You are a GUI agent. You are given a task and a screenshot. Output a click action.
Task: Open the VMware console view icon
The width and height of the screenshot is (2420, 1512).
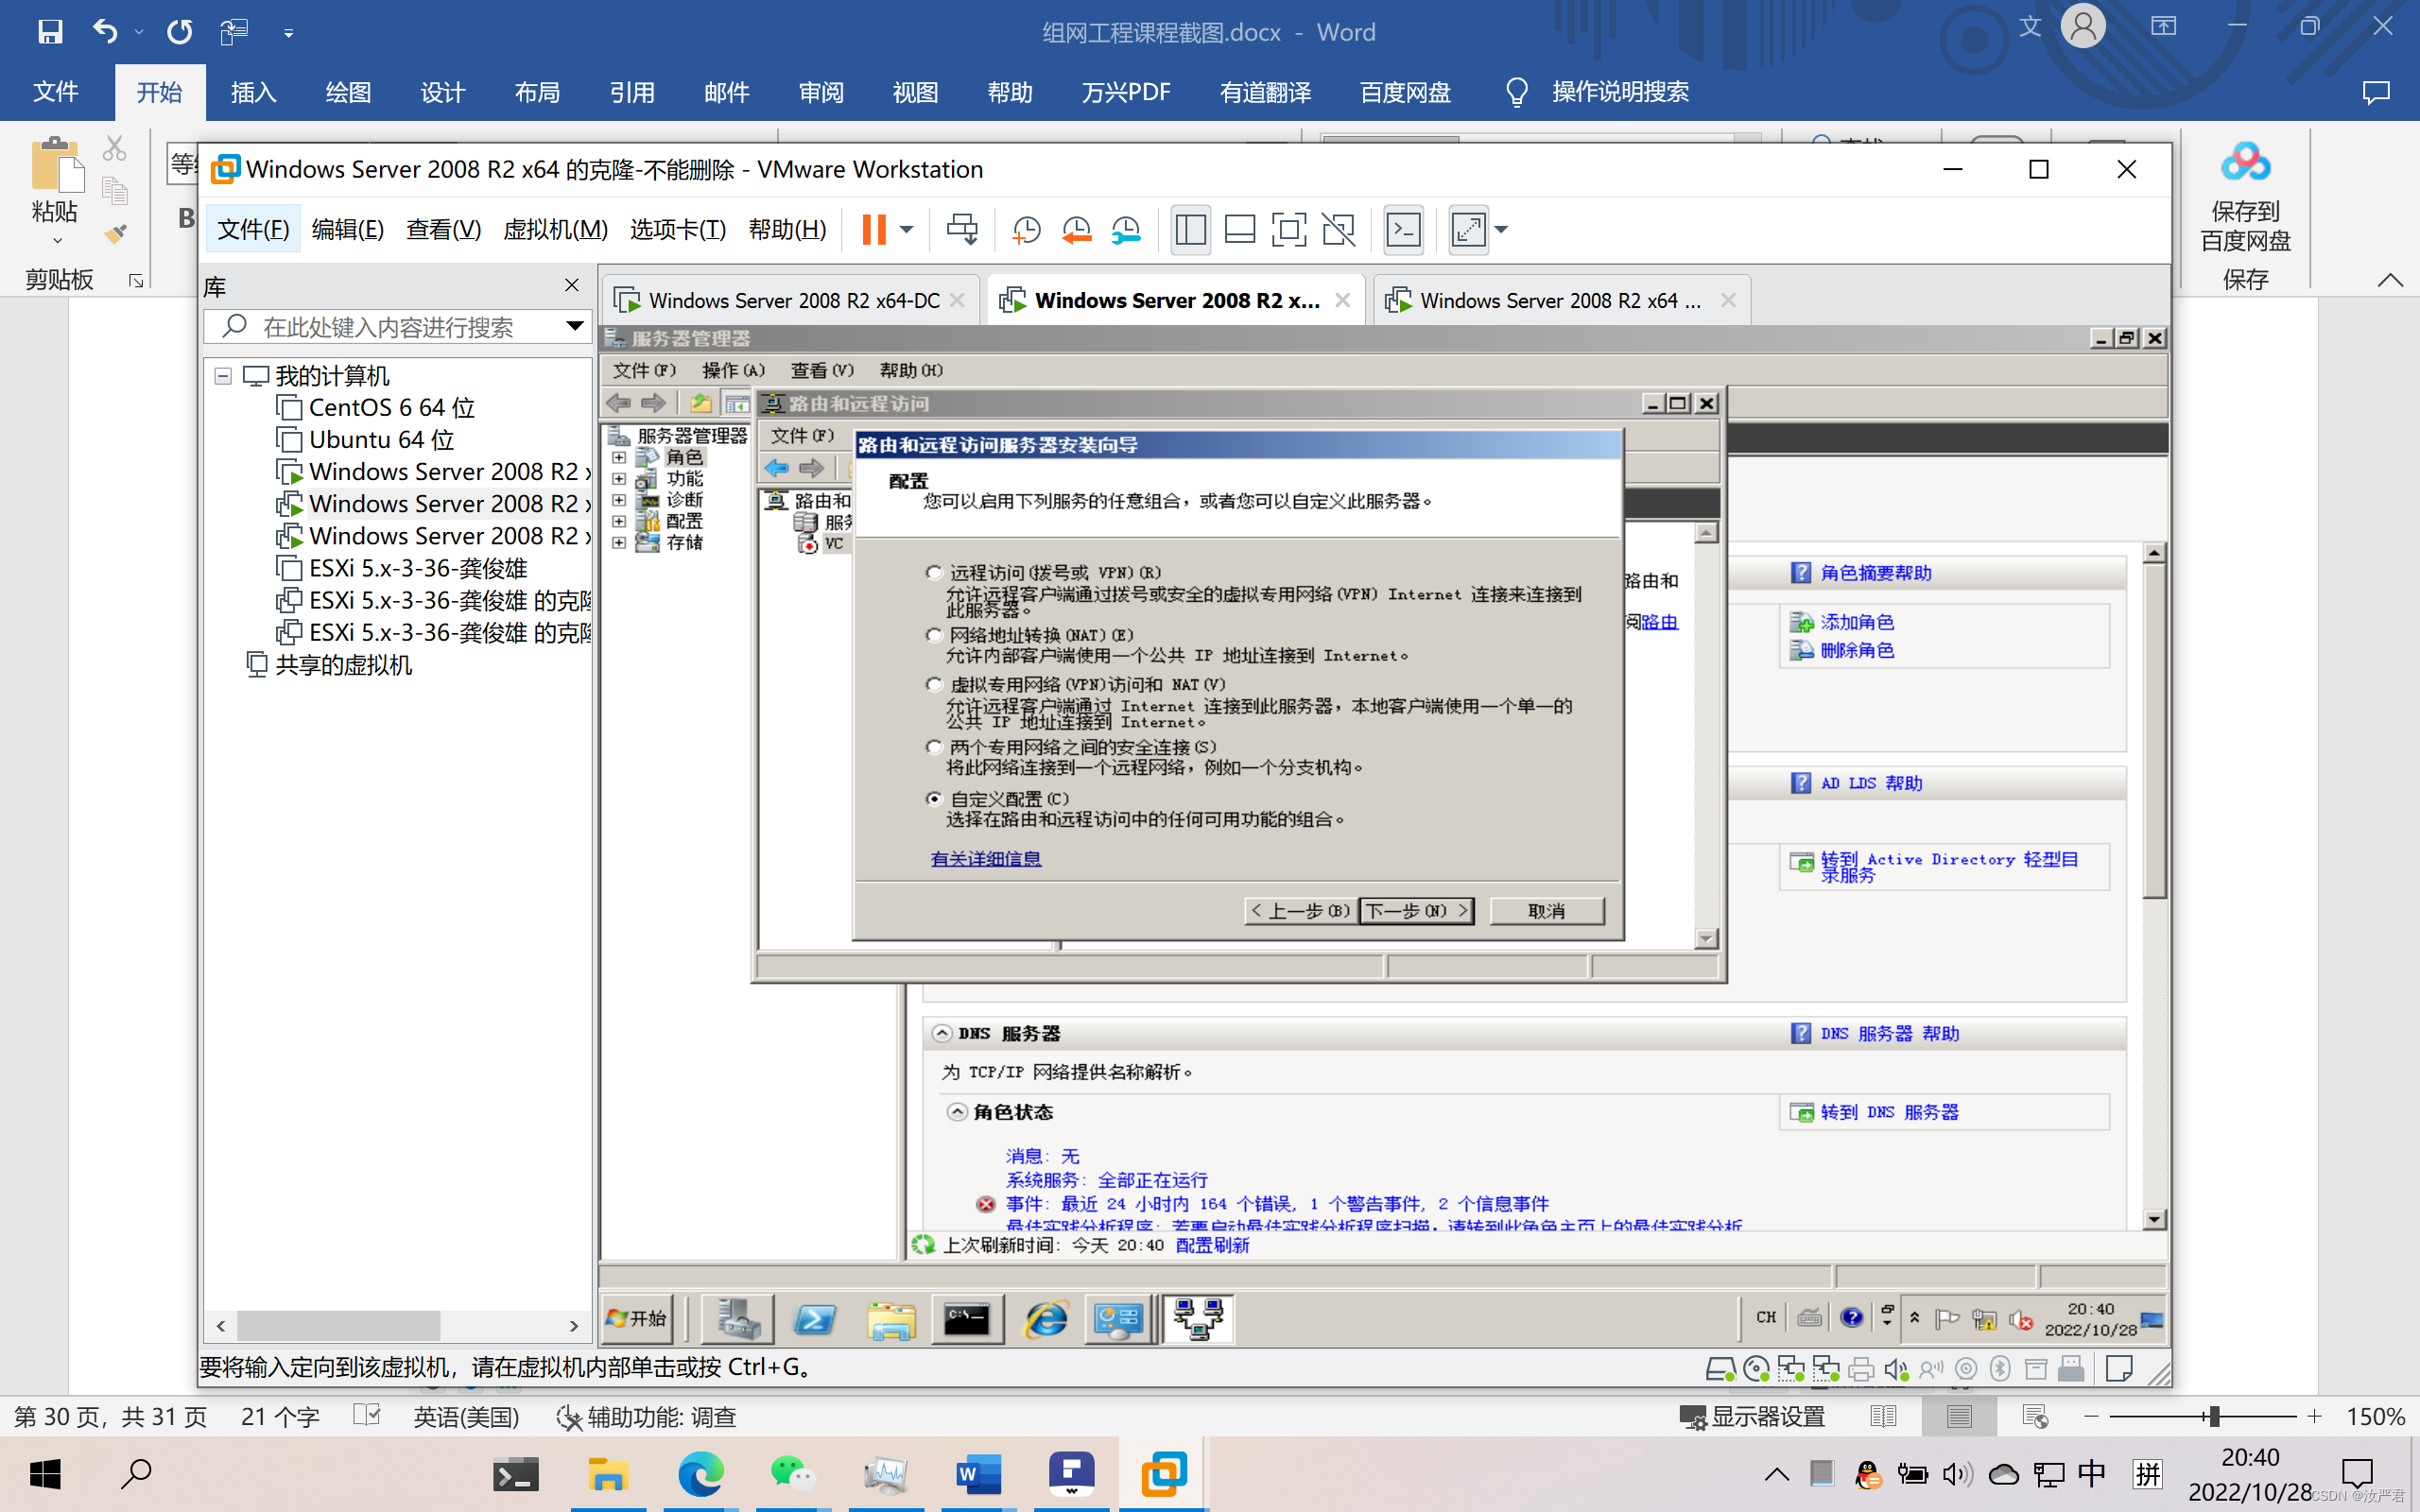tap(1404, 230)
